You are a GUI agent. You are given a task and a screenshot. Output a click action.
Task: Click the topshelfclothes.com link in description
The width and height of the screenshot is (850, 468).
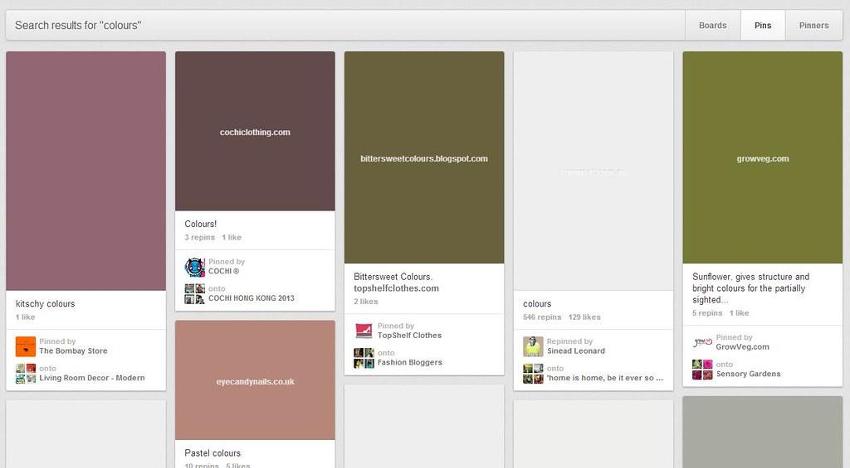pyautogui.click(x=396, y=289)
